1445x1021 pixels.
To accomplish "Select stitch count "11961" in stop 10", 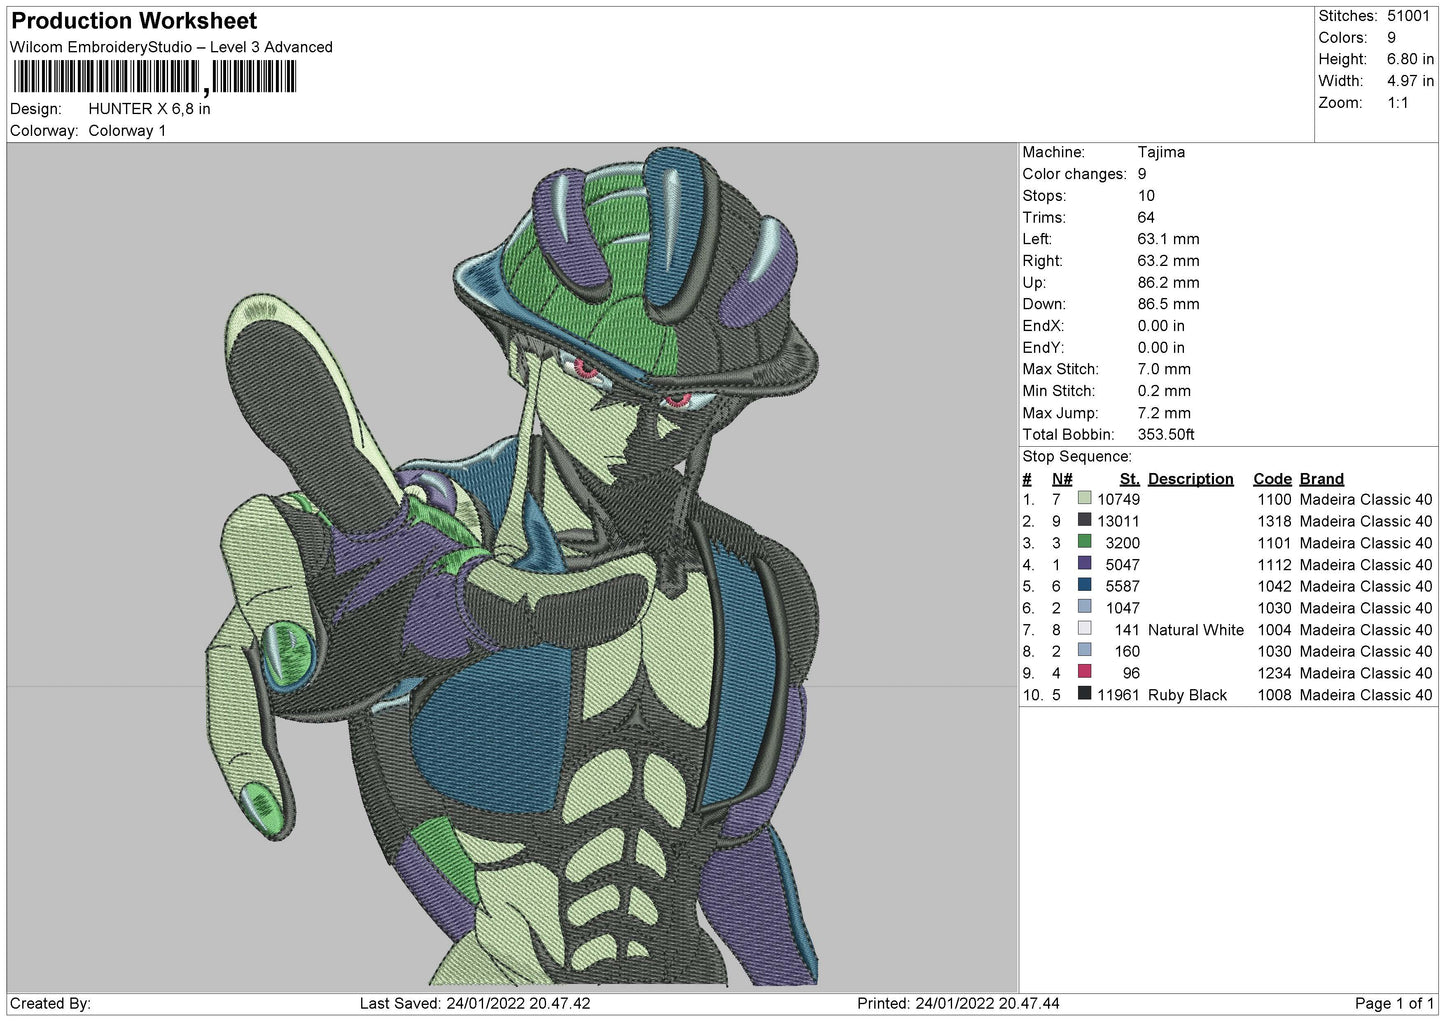I will (1118, 695).
